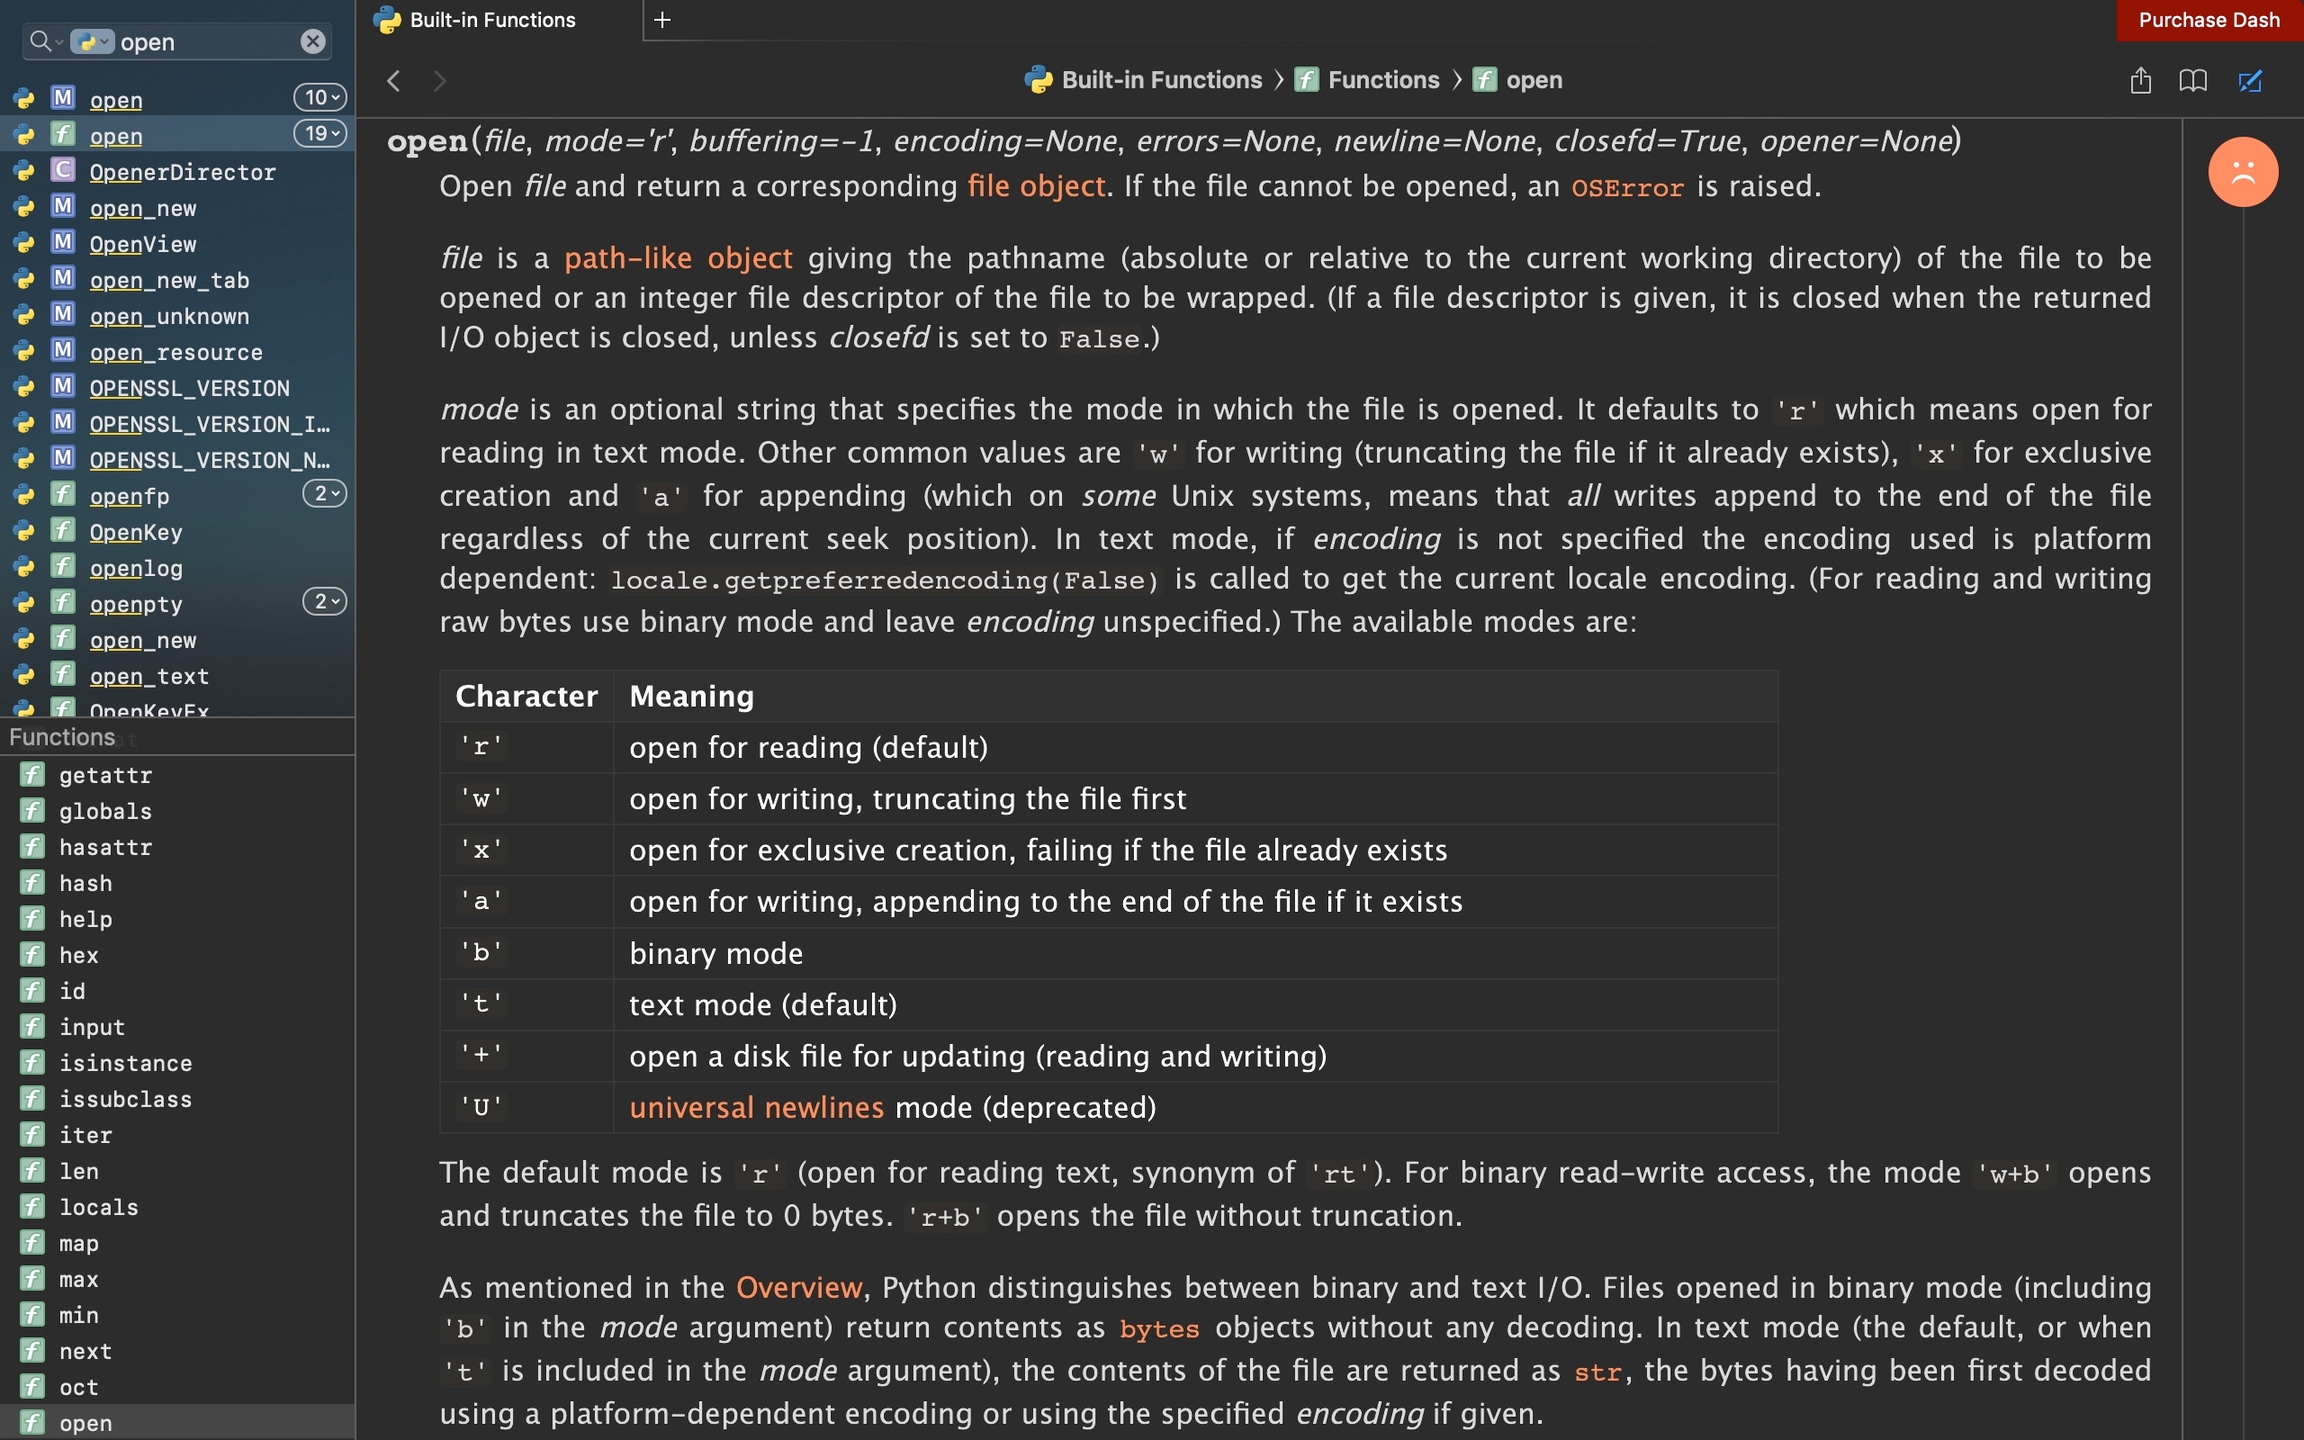
Task: Click the orange sad-face feedback icon
Action: [2242, 172]
